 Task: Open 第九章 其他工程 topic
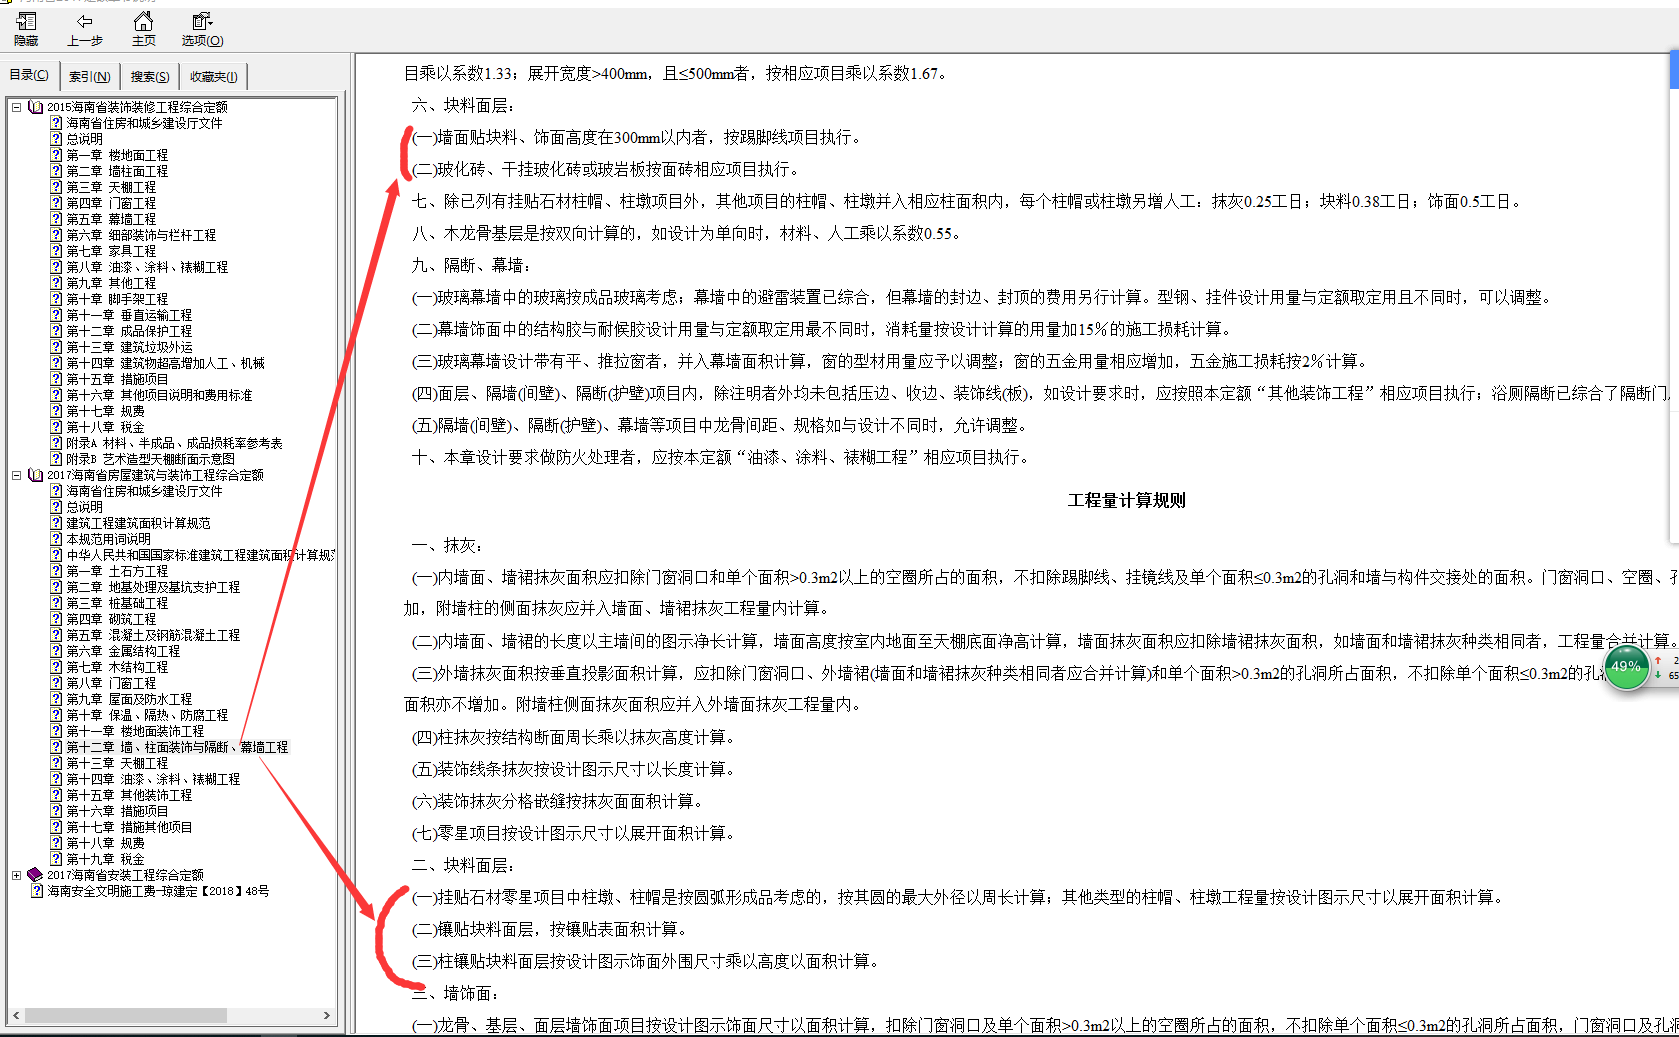pos(111,283)
